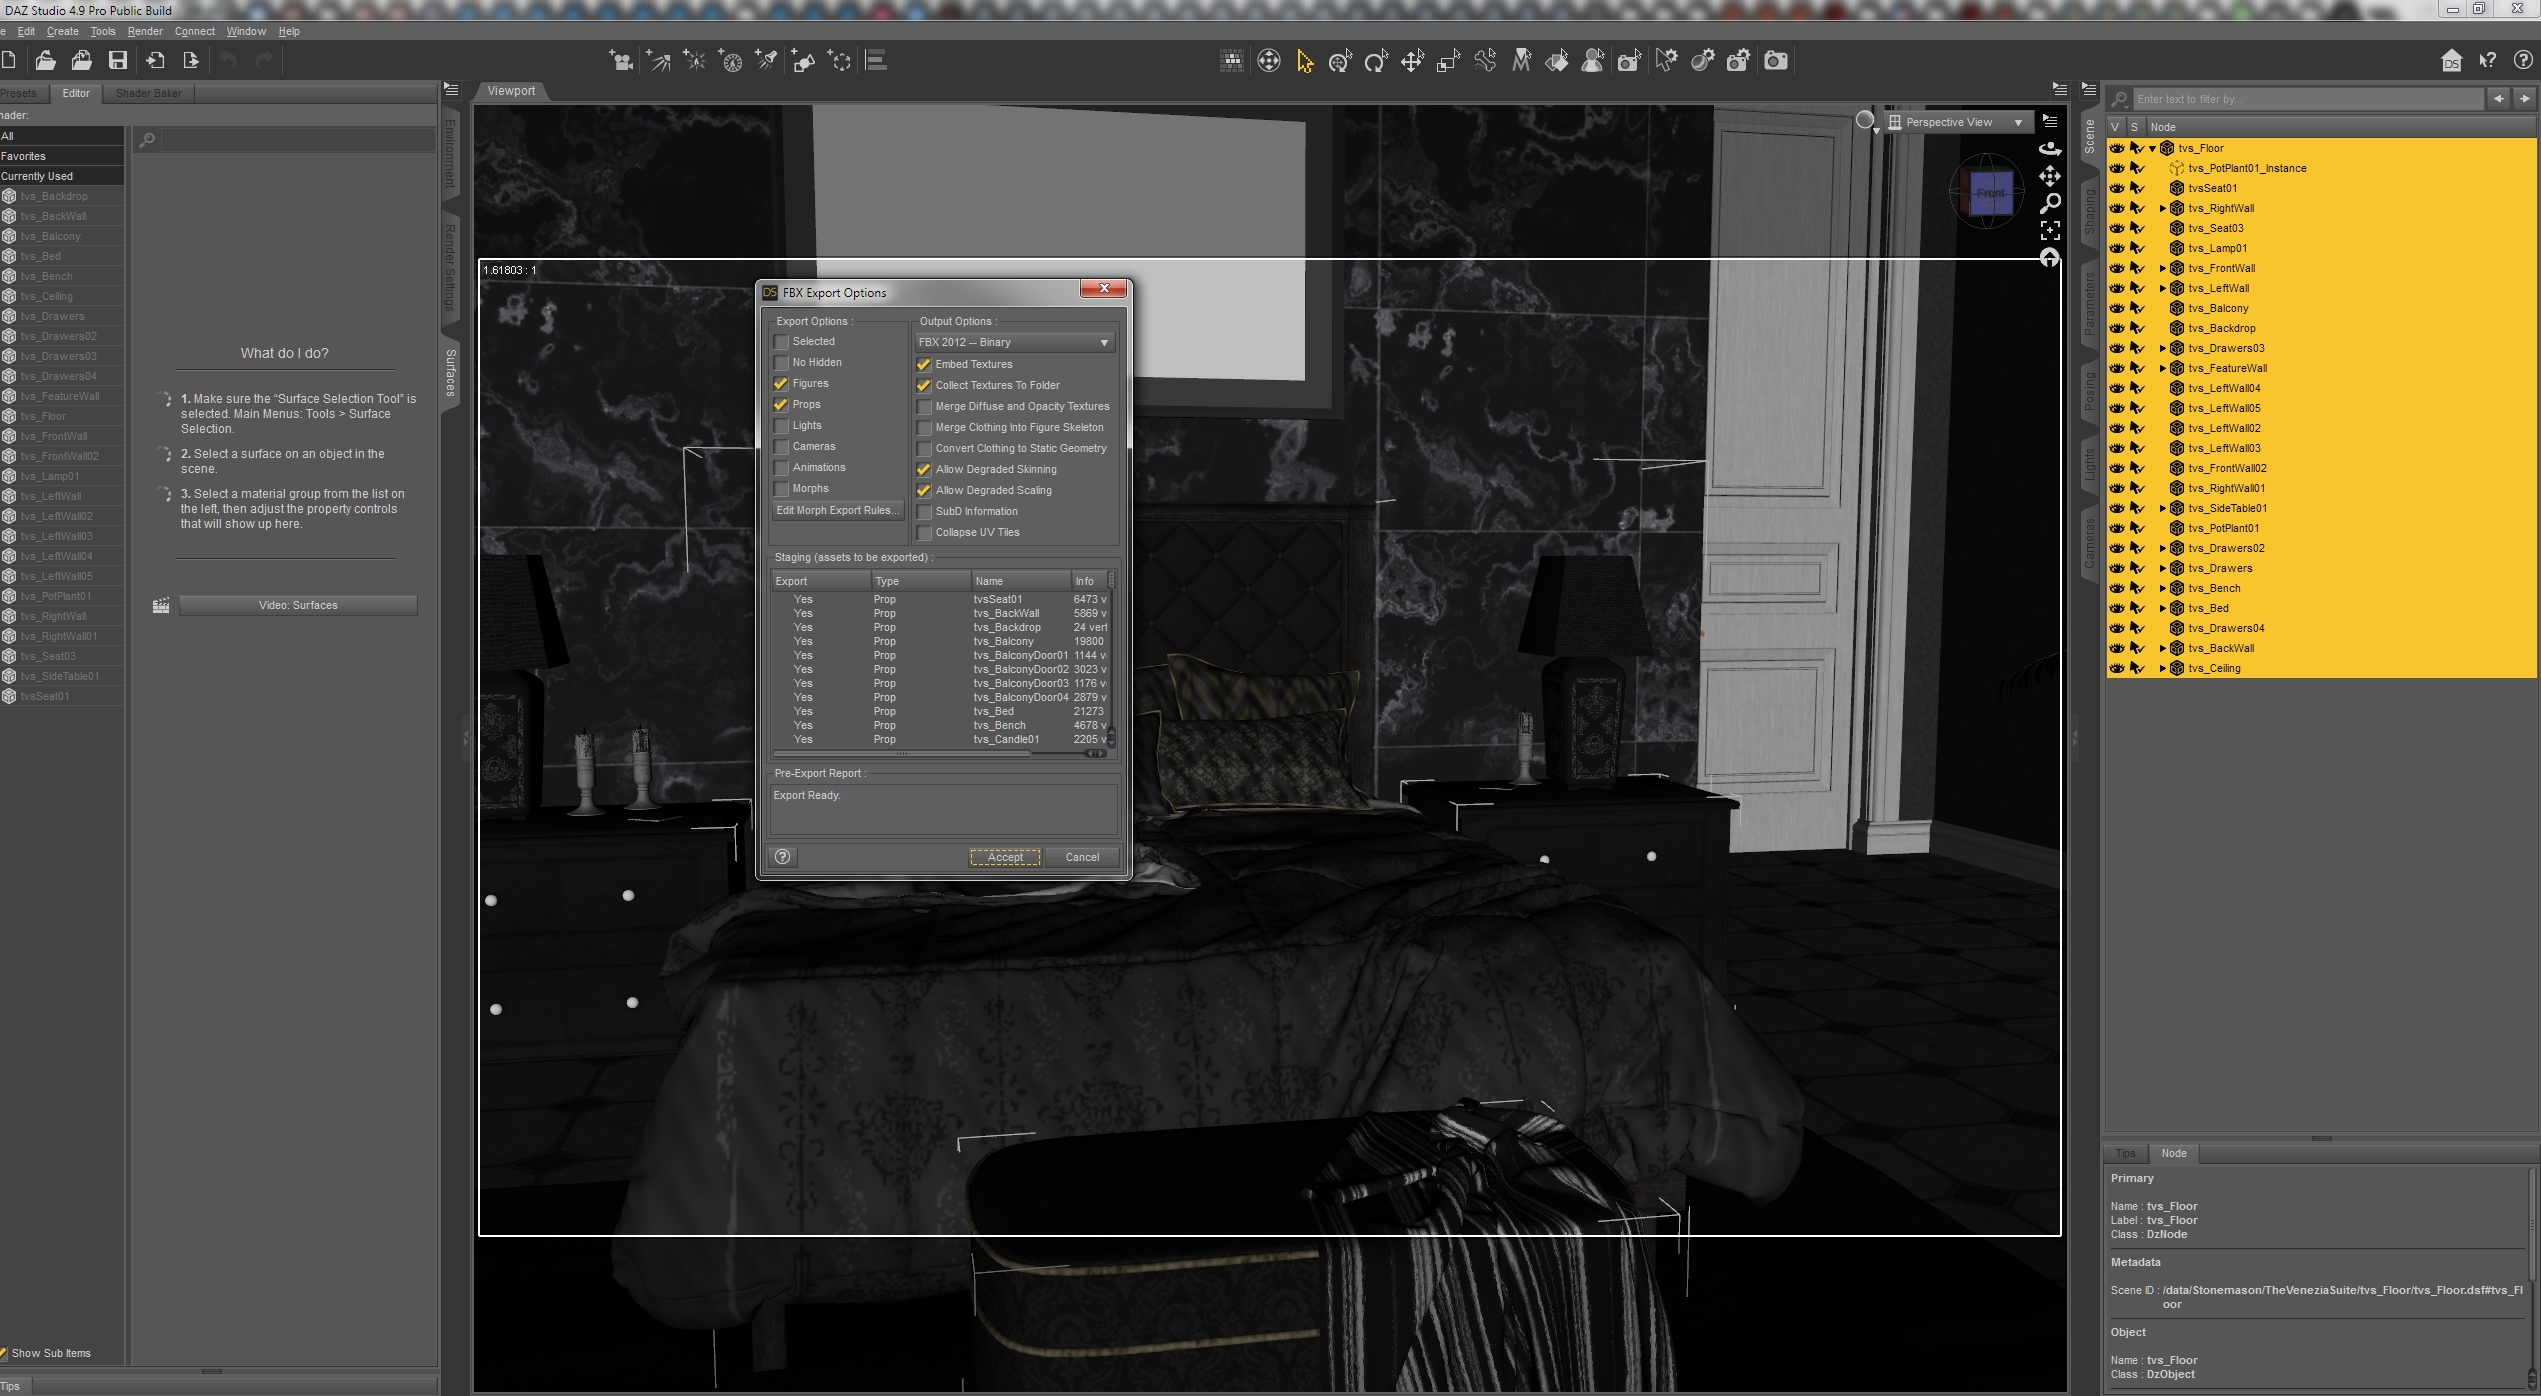Toggle visibility eye for tvs_Bed
2541x1396 pixels.
coord(2117,608)
